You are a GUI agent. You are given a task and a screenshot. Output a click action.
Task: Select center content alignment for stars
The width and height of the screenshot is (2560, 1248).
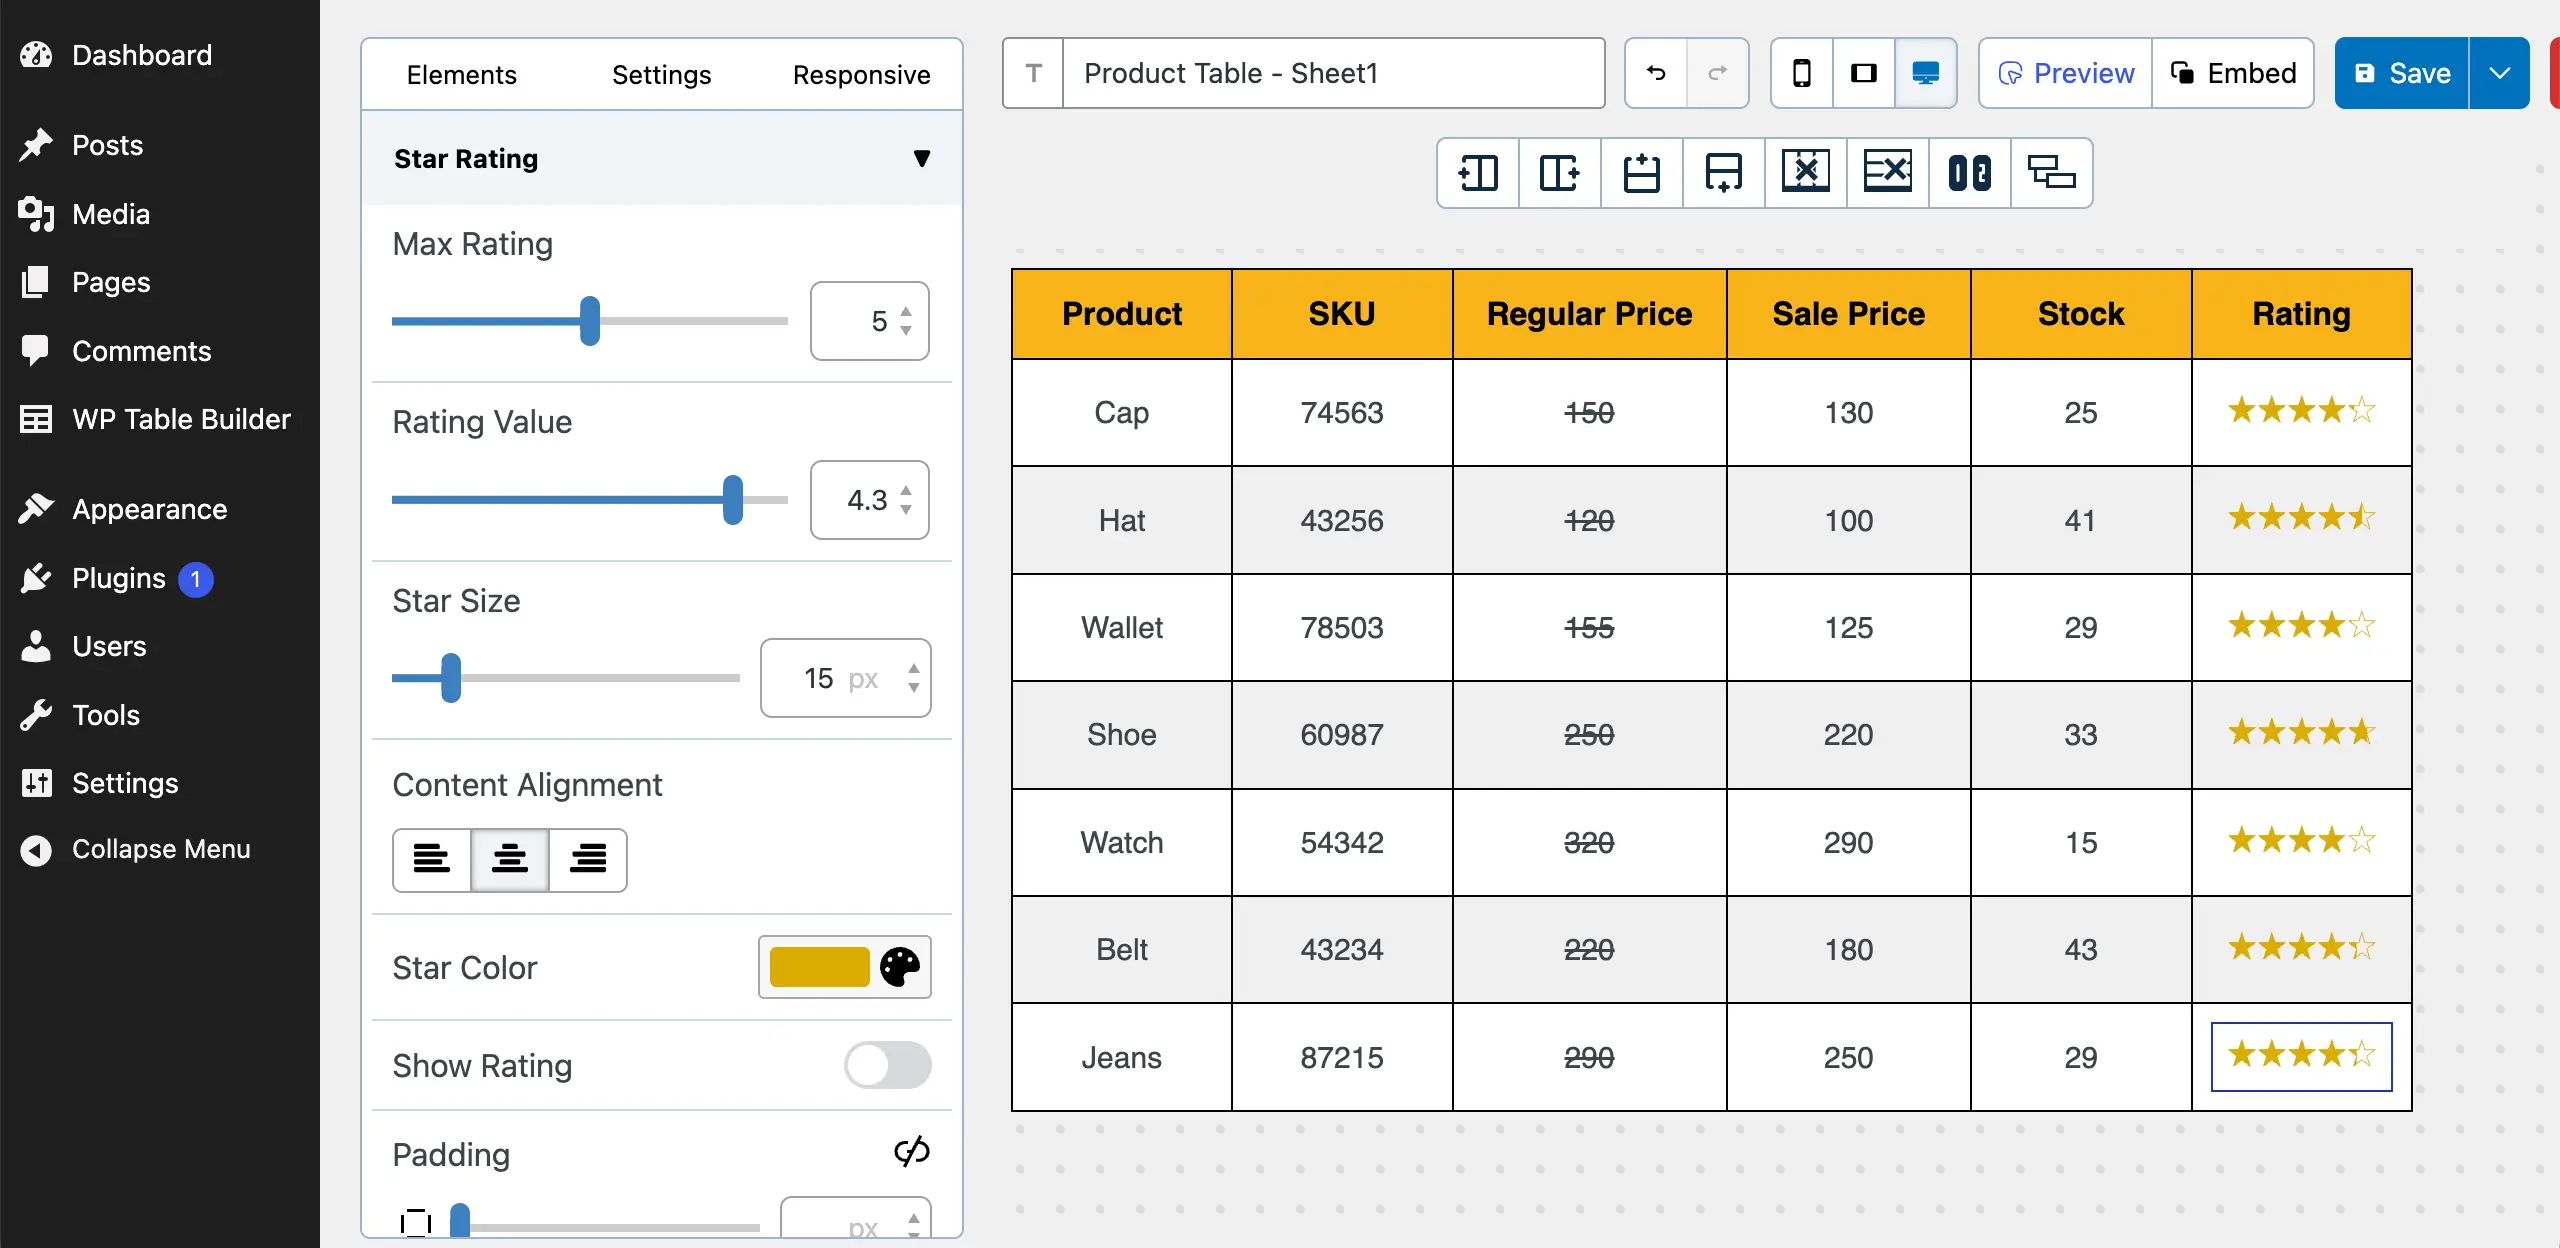(510, 859)
